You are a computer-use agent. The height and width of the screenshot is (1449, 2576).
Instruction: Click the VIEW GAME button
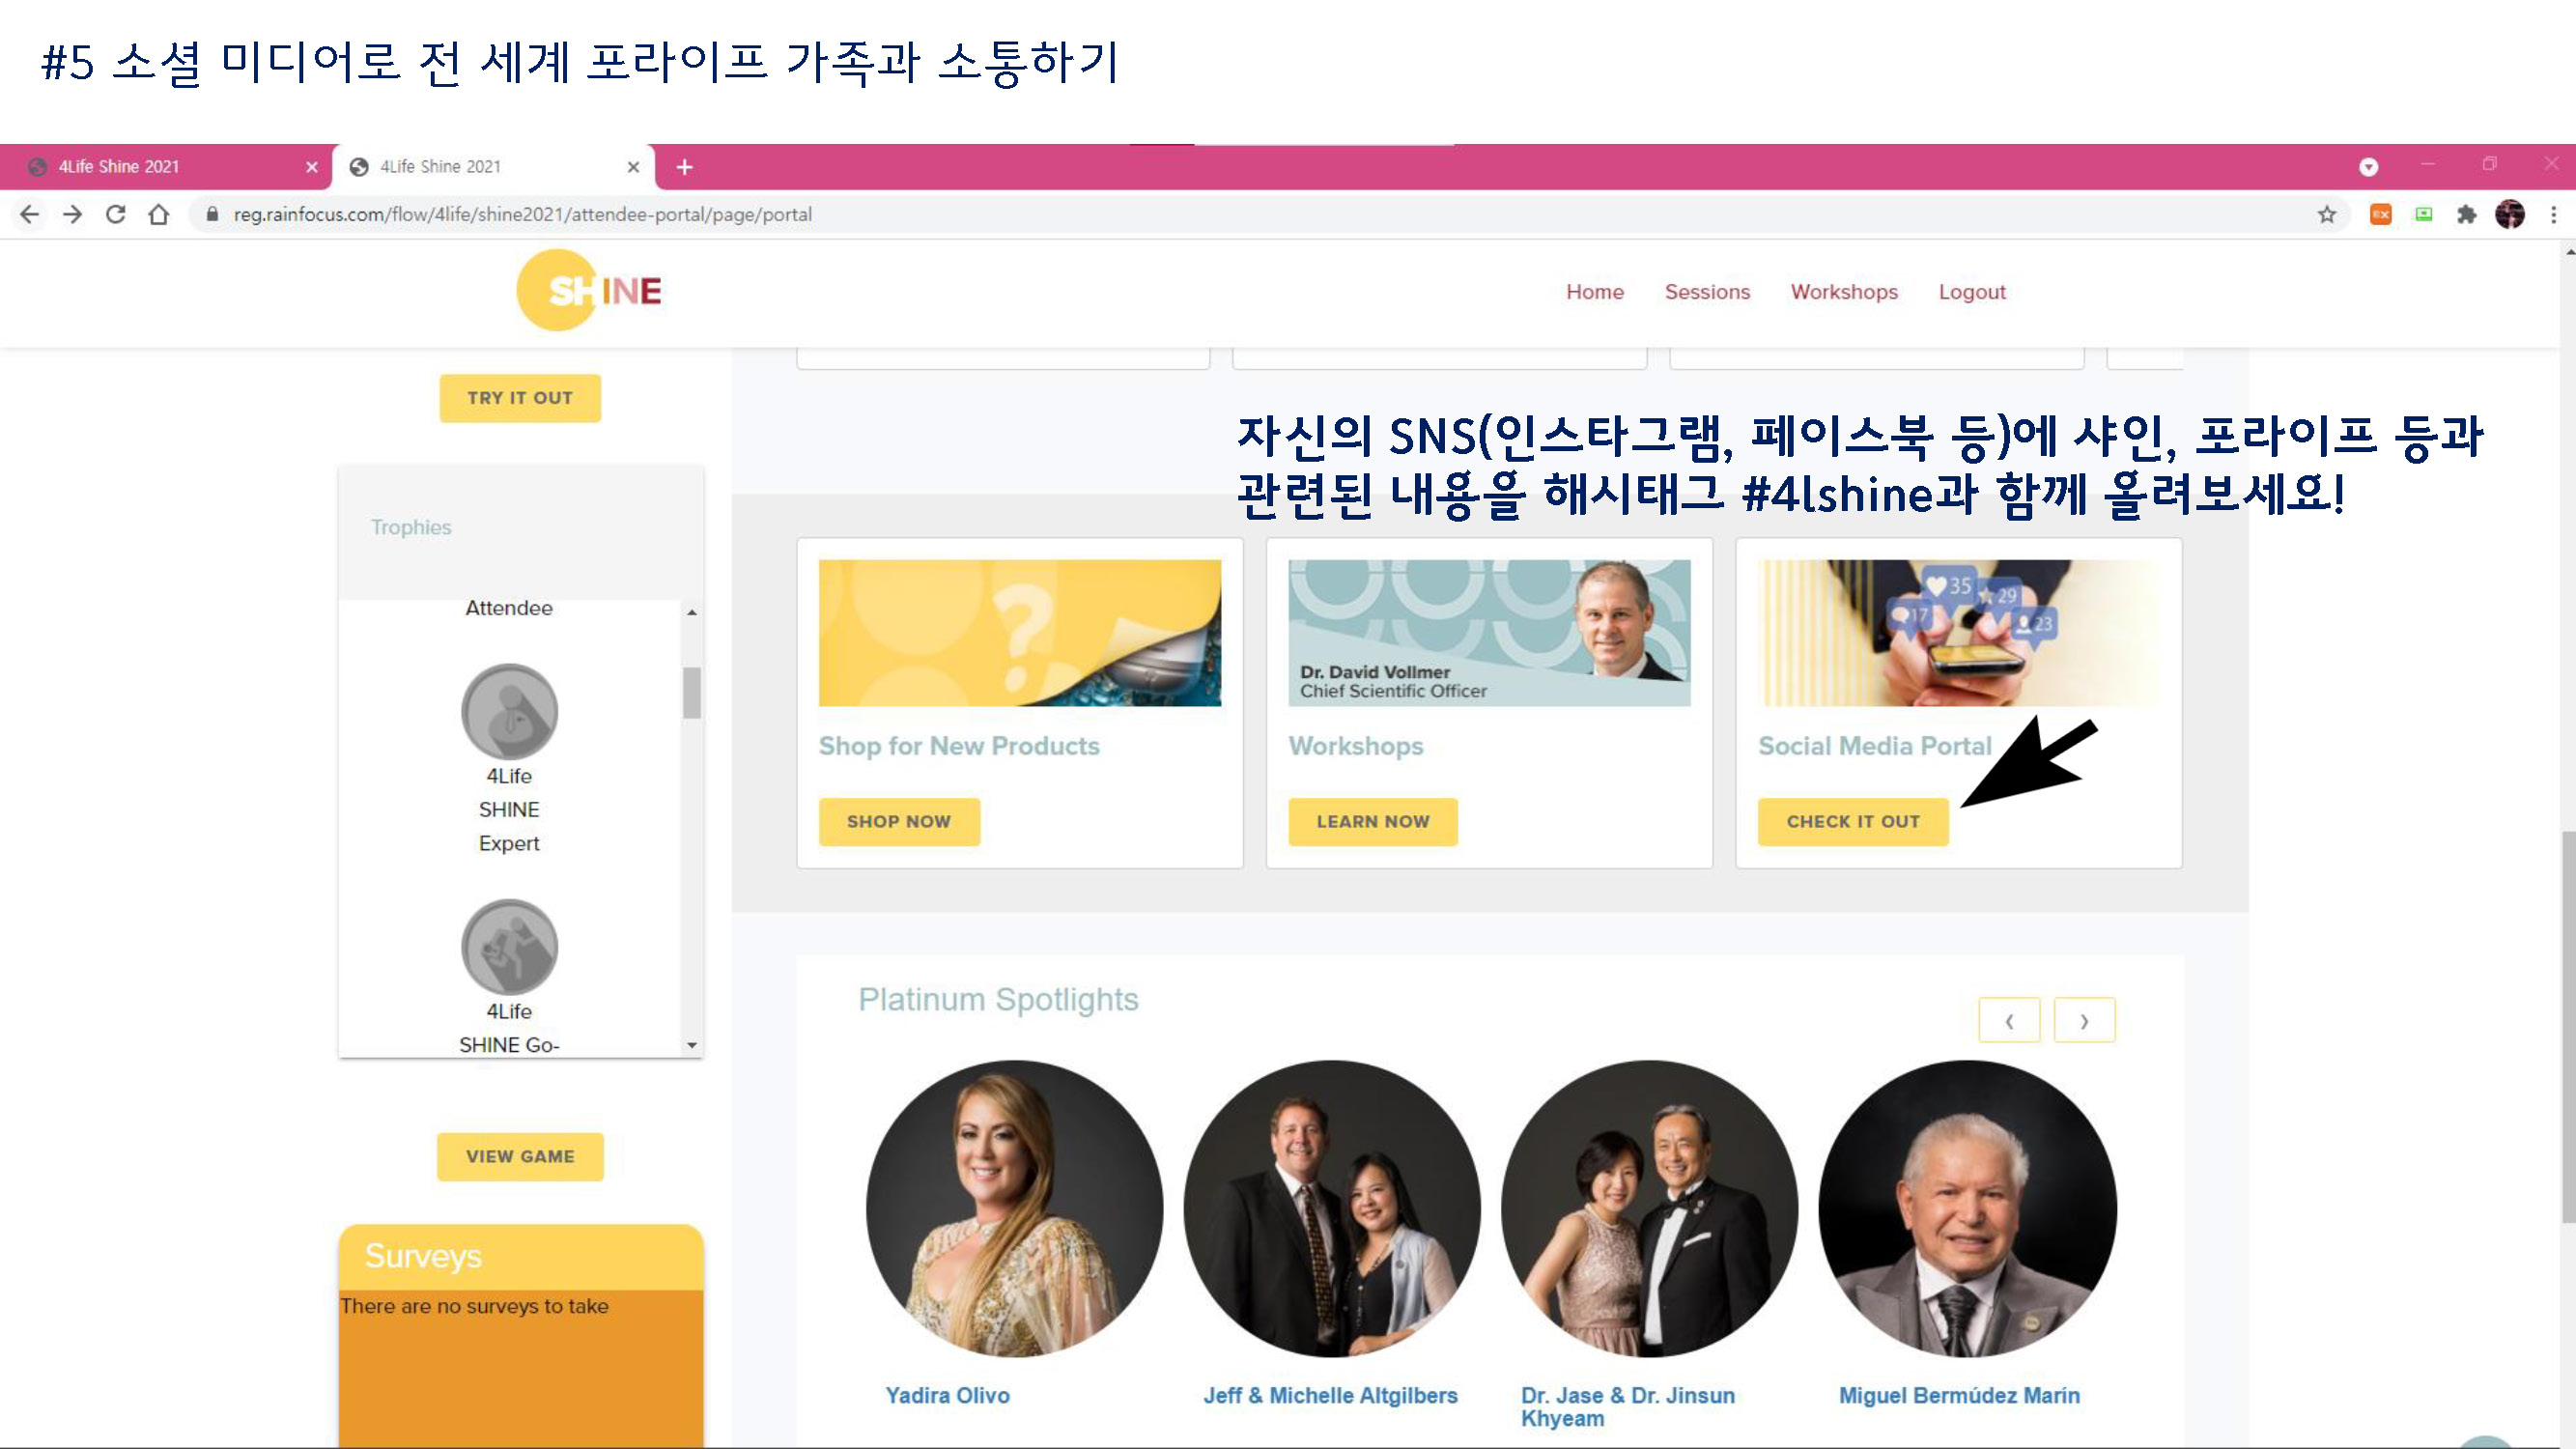click(x=520, y=1157)
